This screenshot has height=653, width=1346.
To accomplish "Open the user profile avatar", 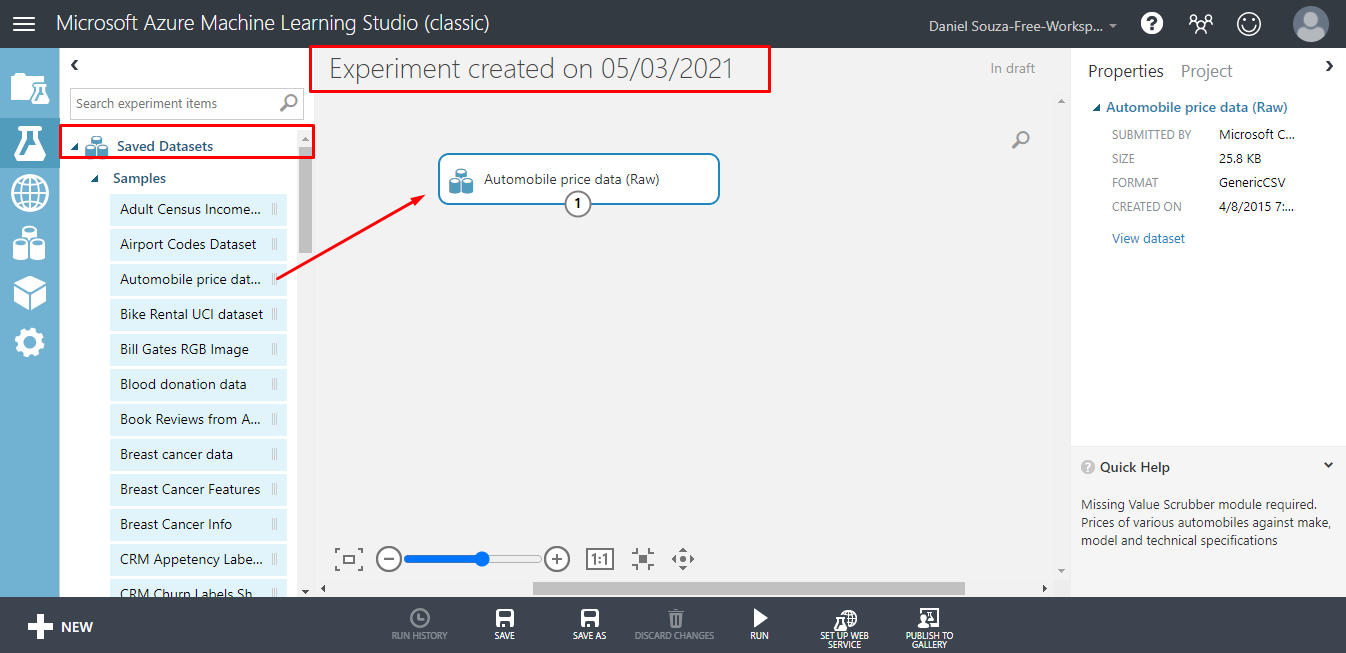I will click(x=1310, y=23).
